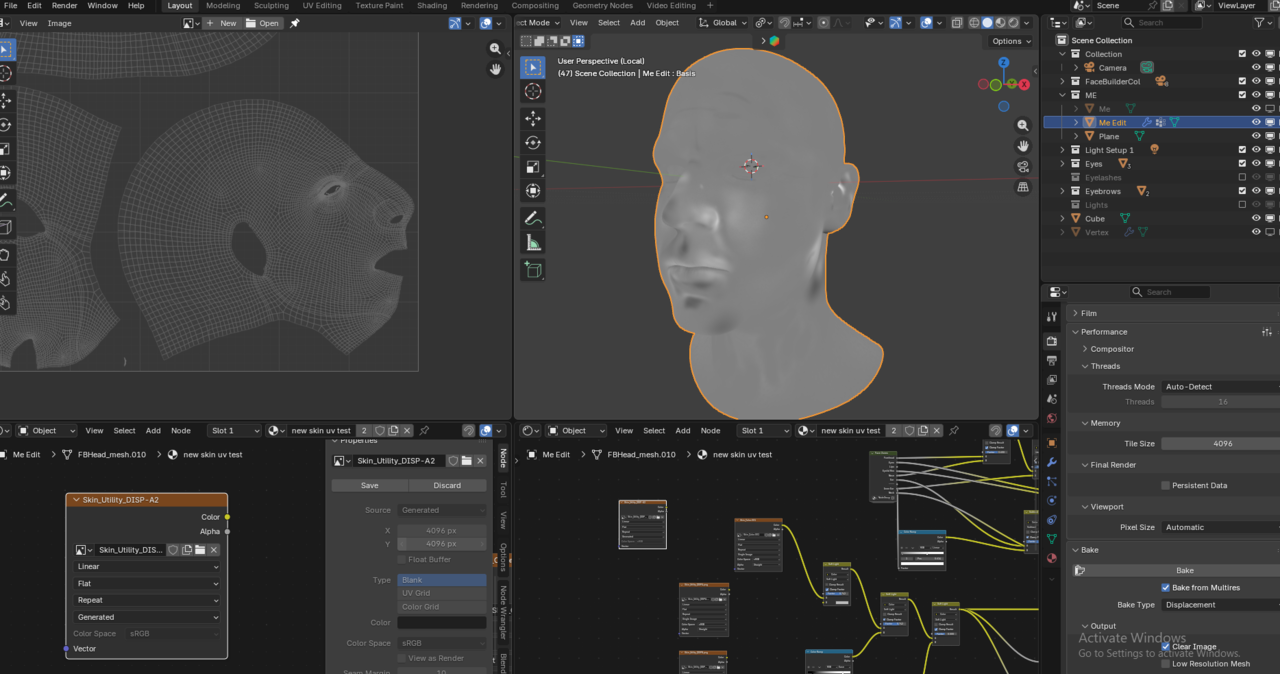The image size is (1280, 674).
Task: Expand the Film panel
Action: coord(1089,313)
